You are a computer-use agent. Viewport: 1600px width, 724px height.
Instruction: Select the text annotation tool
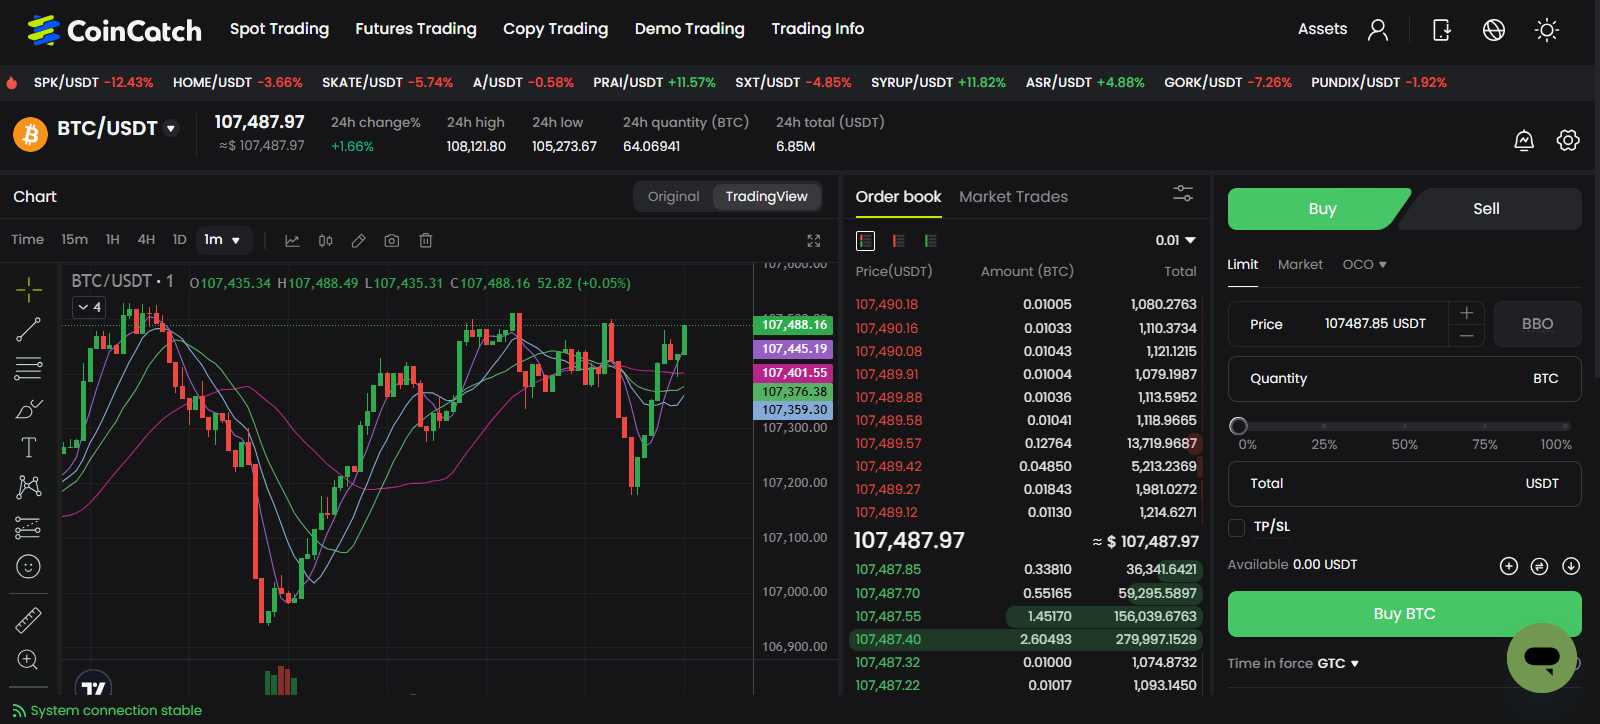click(x=29, y=448)
